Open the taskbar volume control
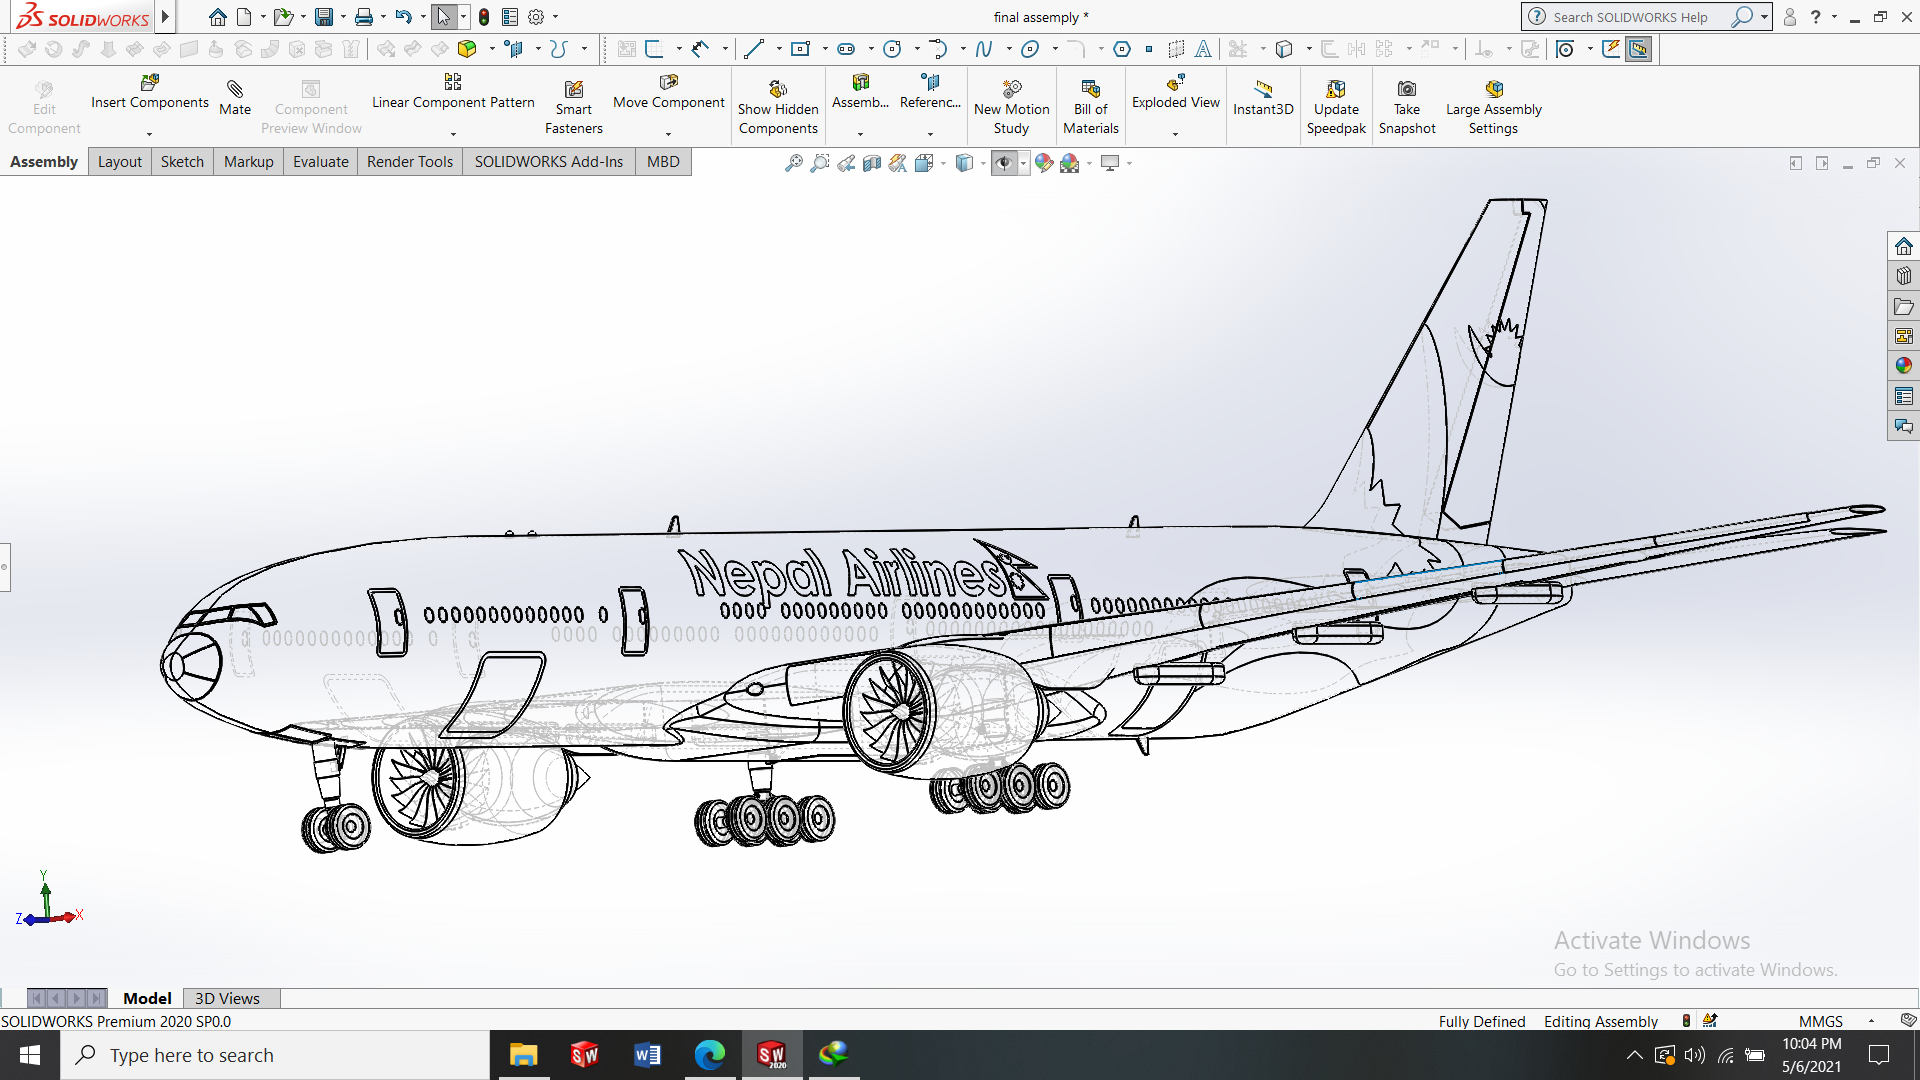 tap(1694, 1055)
